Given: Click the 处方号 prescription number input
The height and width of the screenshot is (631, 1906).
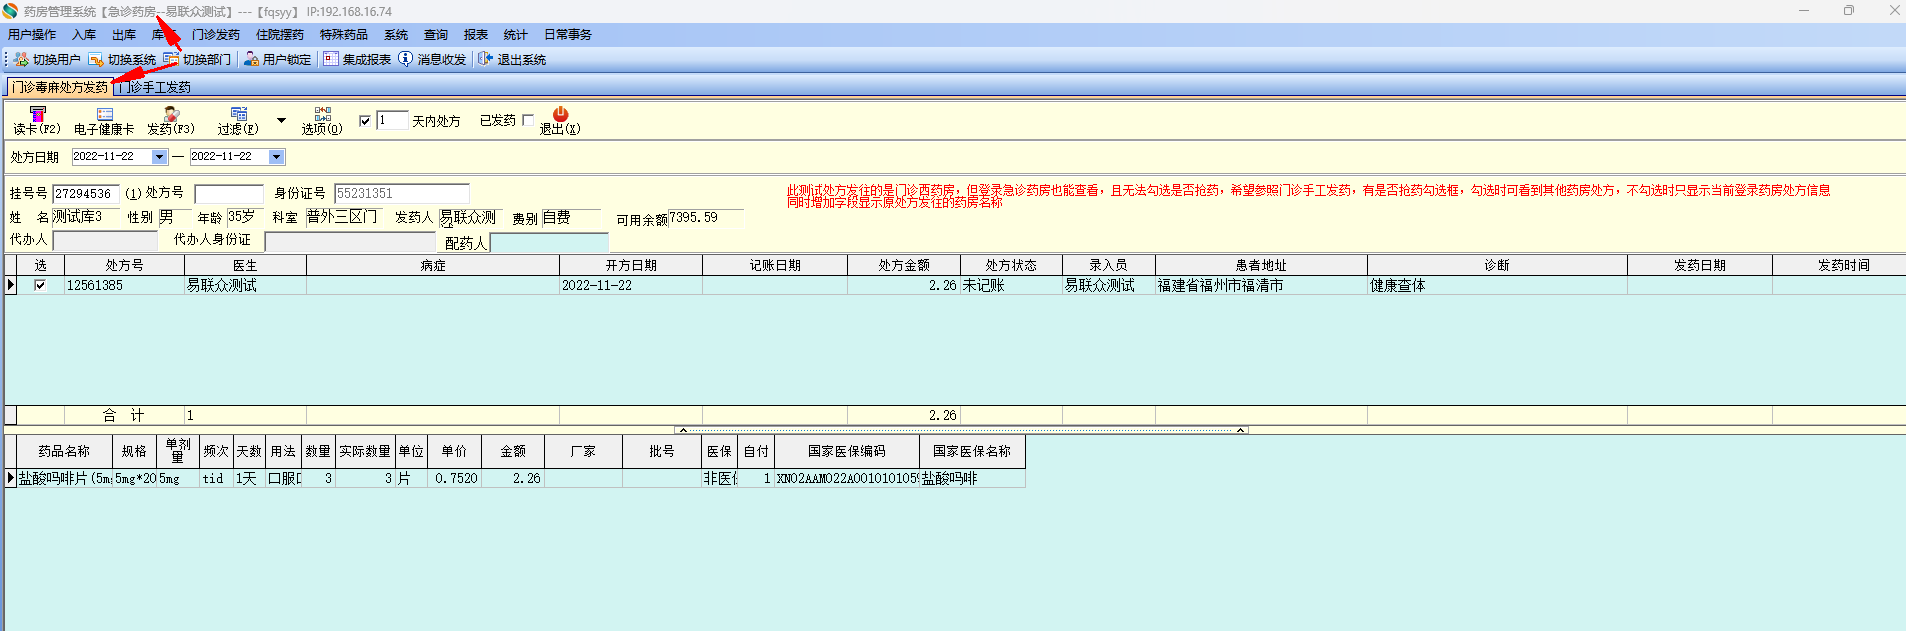Looking at the screenshot, I should coord(229,194).
